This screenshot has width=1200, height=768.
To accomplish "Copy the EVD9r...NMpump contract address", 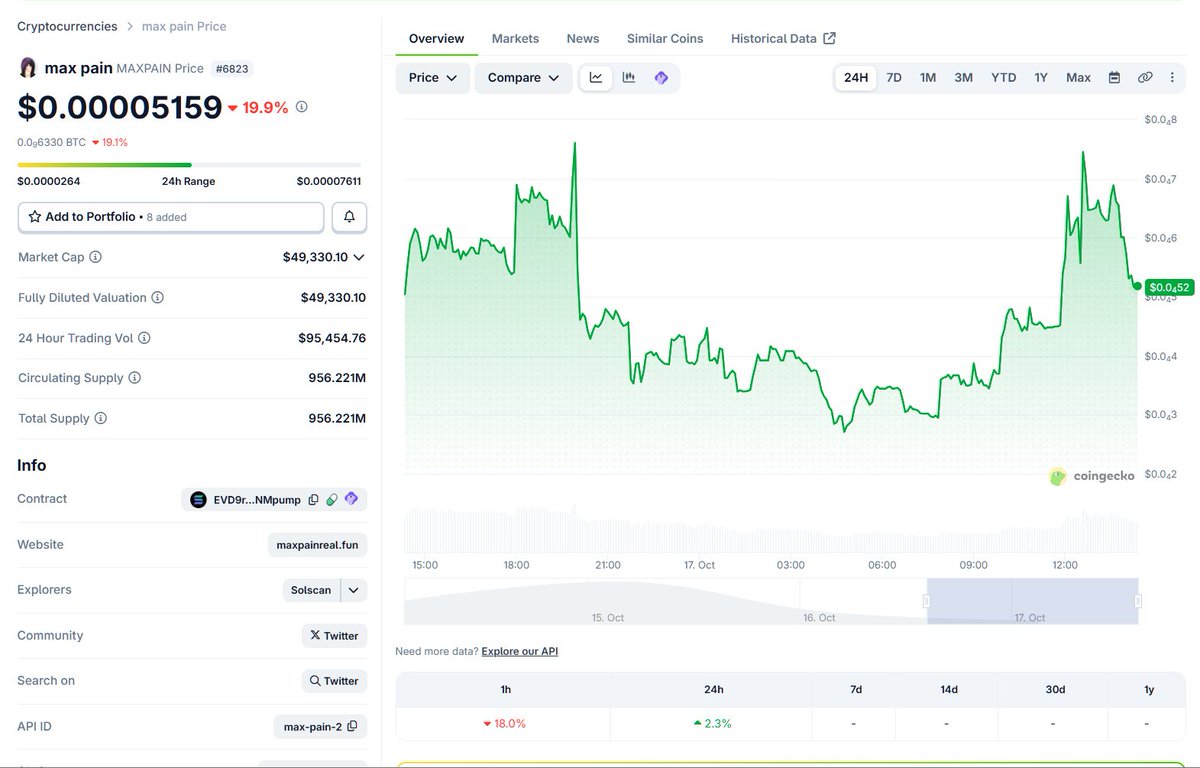I will 313,499.
